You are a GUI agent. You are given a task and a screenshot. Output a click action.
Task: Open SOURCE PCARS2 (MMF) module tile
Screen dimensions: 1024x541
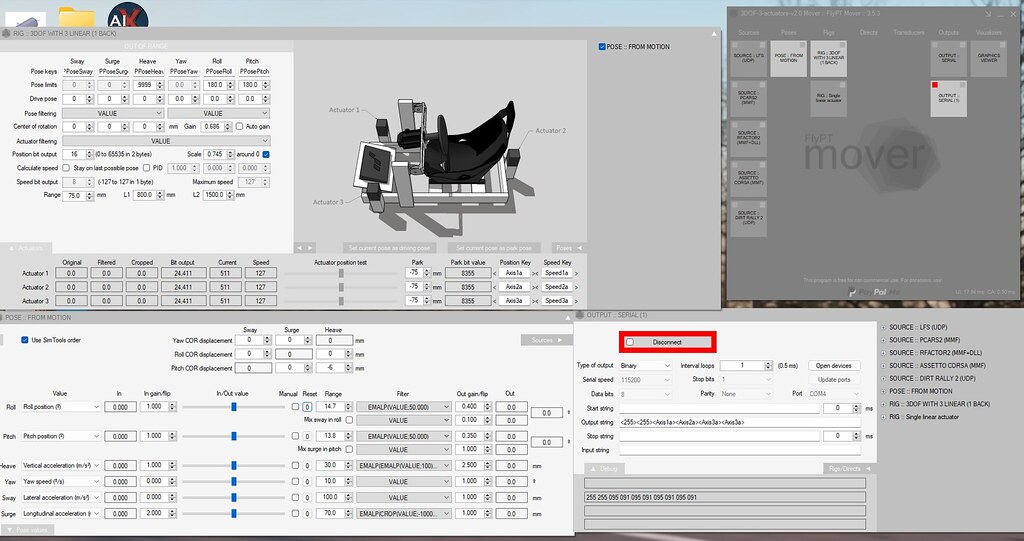(x=748, y=99)
